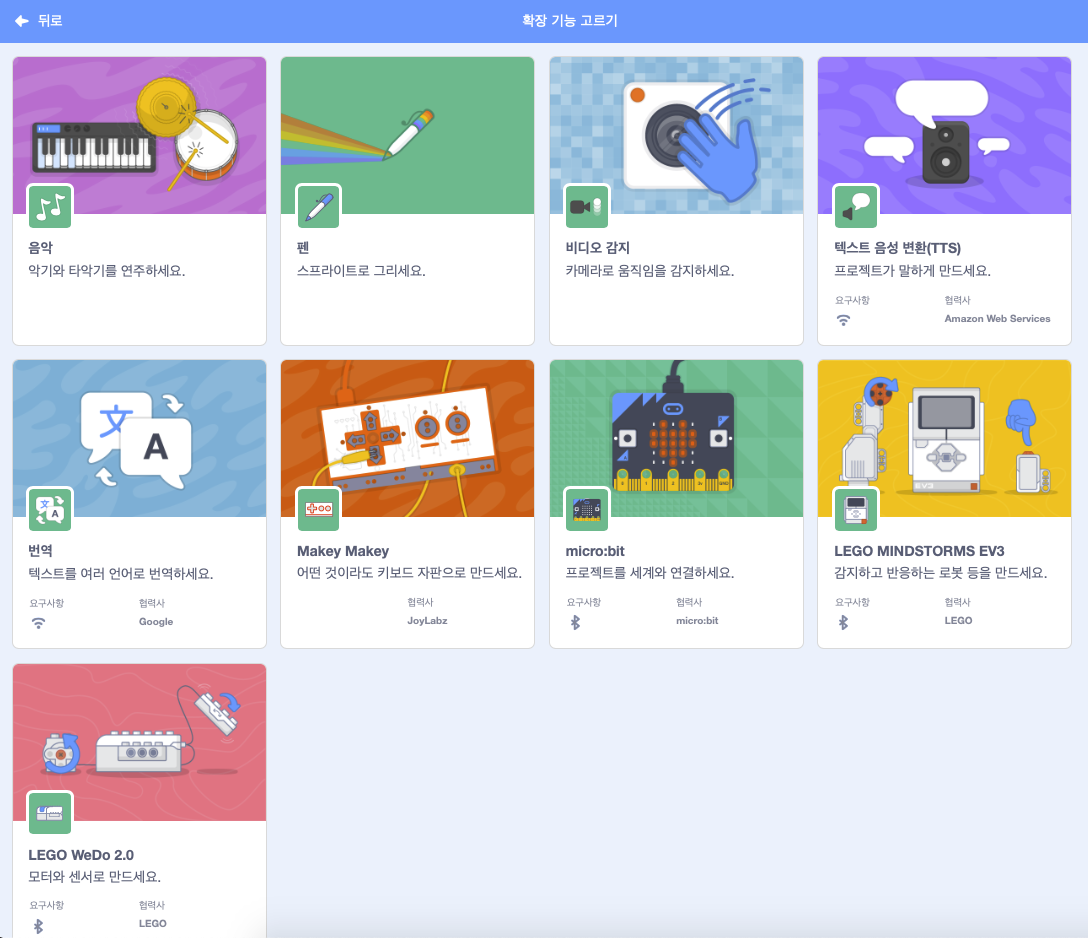Open the 음악 keyboard and drum thumbnail
1088x938 pixels.
coord(139,136)
